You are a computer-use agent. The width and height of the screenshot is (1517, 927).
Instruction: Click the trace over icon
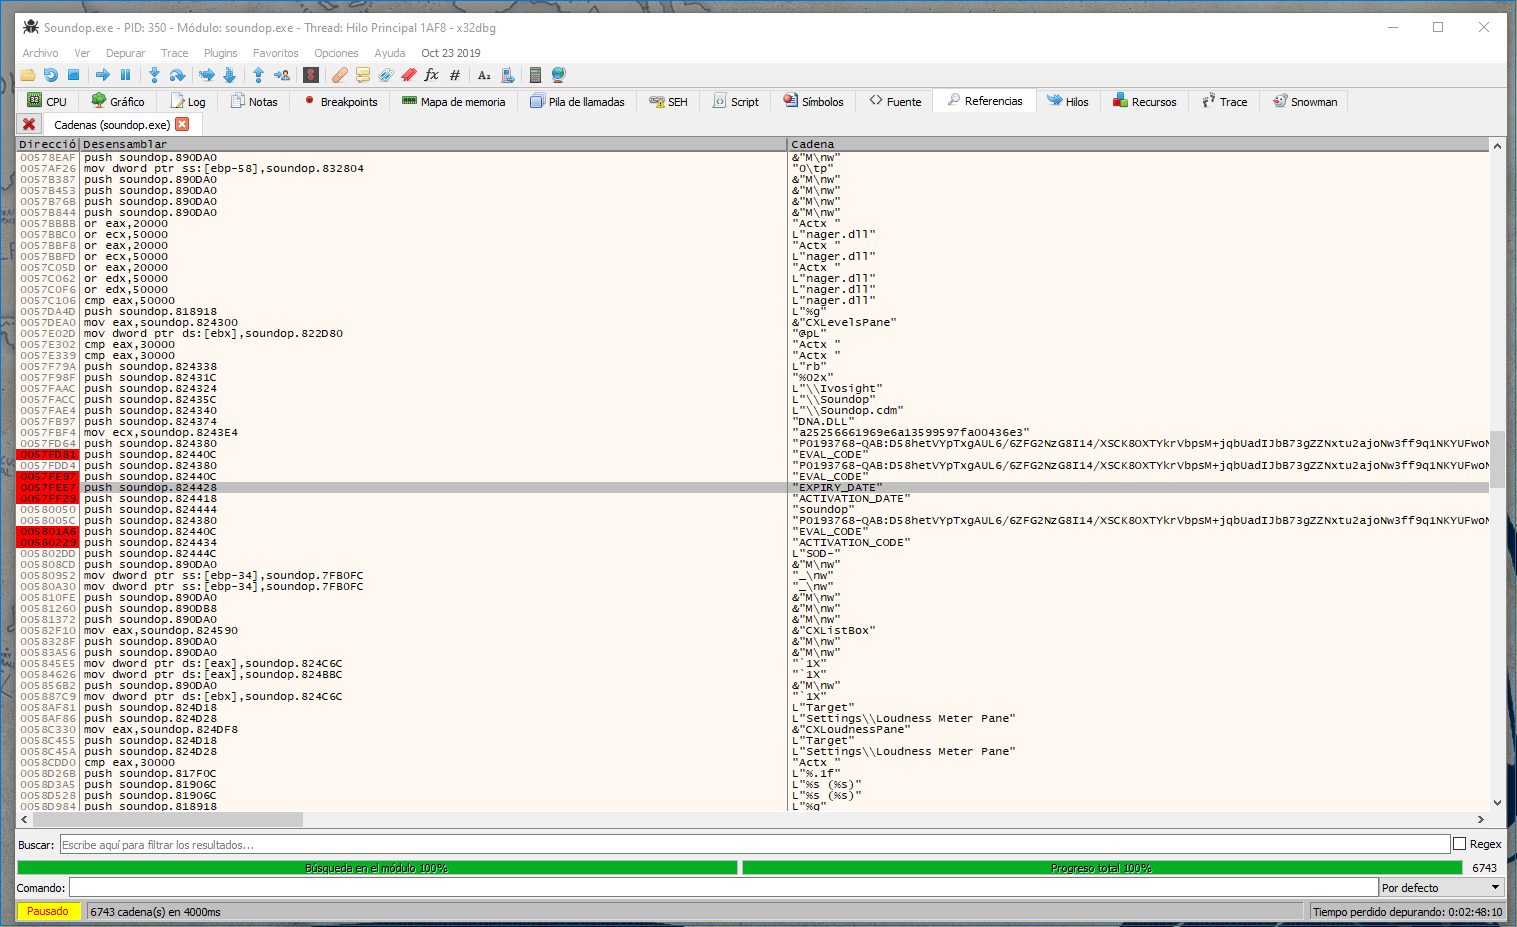point(230,75)
